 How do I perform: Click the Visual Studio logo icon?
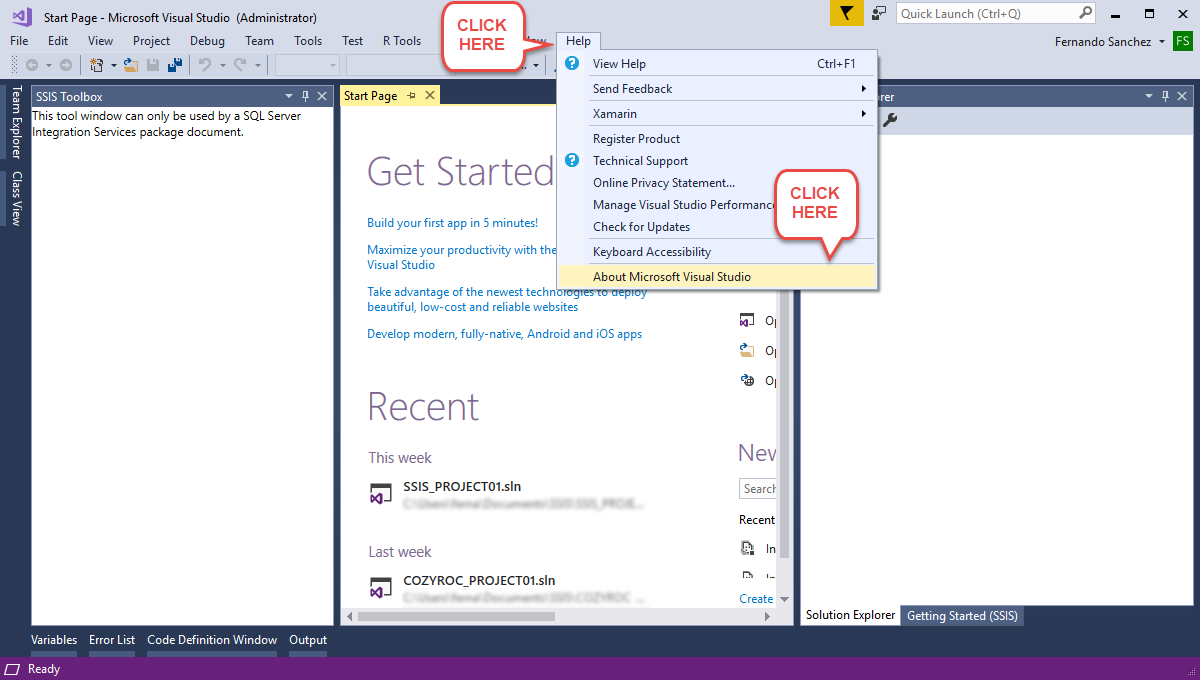(21, 16)
